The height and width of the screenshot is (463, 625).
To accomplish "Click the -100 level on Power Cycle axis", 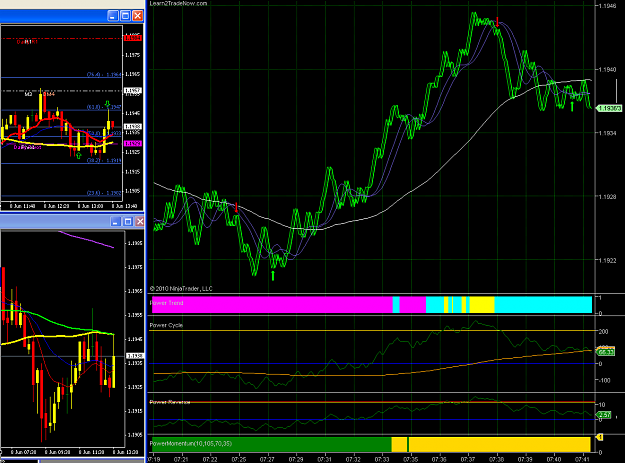I will 604,380.
